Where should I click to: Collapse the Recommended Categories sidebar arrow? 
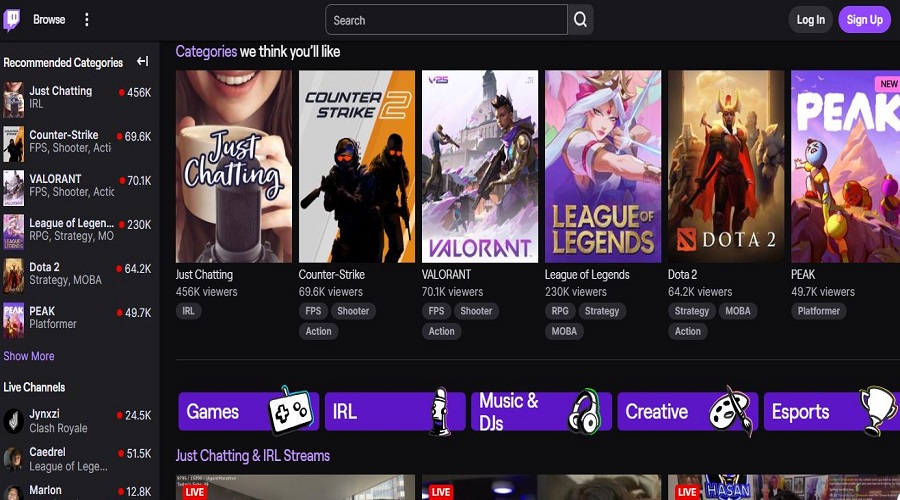143,61
